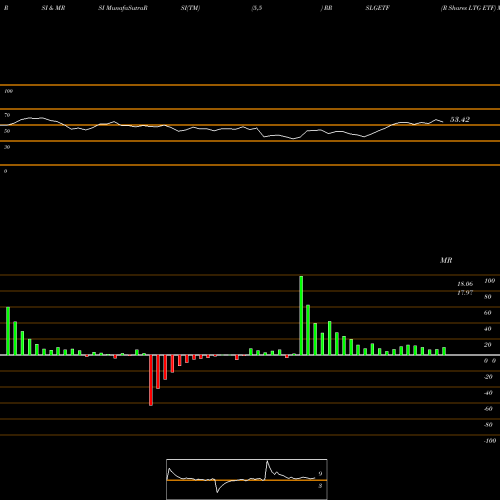Click the longest red histogram bar
This screenshot has height=500, width=500.
151,380
